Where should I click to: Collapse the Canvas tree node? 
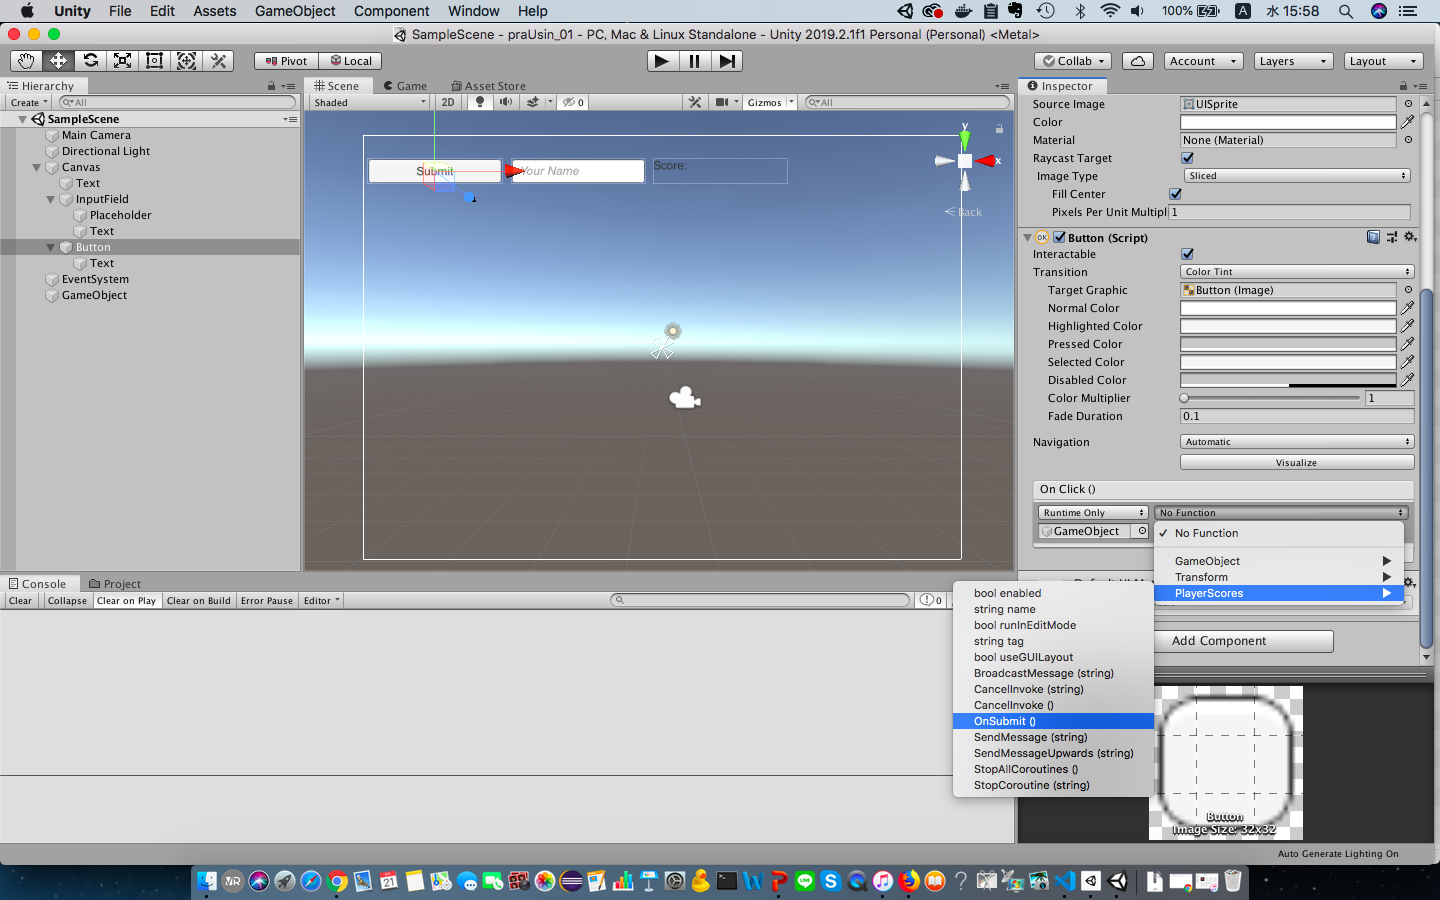tap(37, 167)
